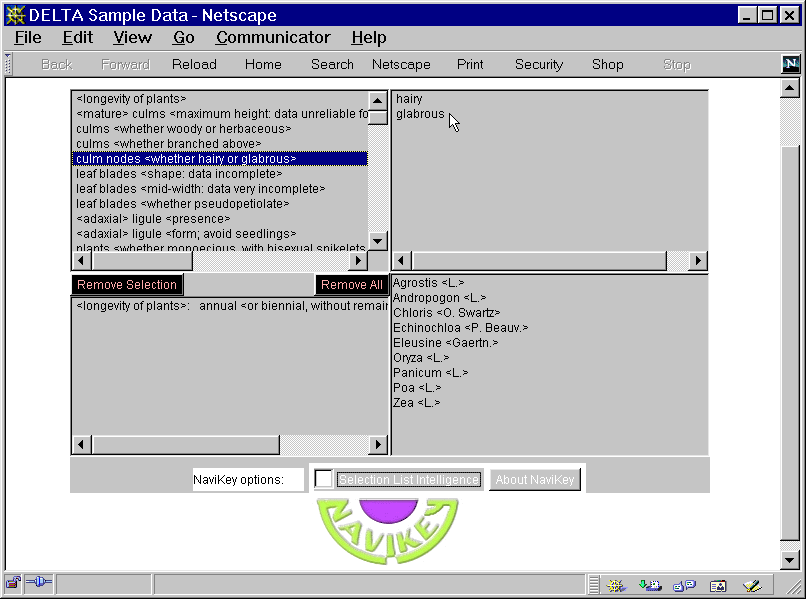The width and height of the screenshot is (806, 599).
Task: Open Composer from the component bar icon
Action: coord(752,585)
